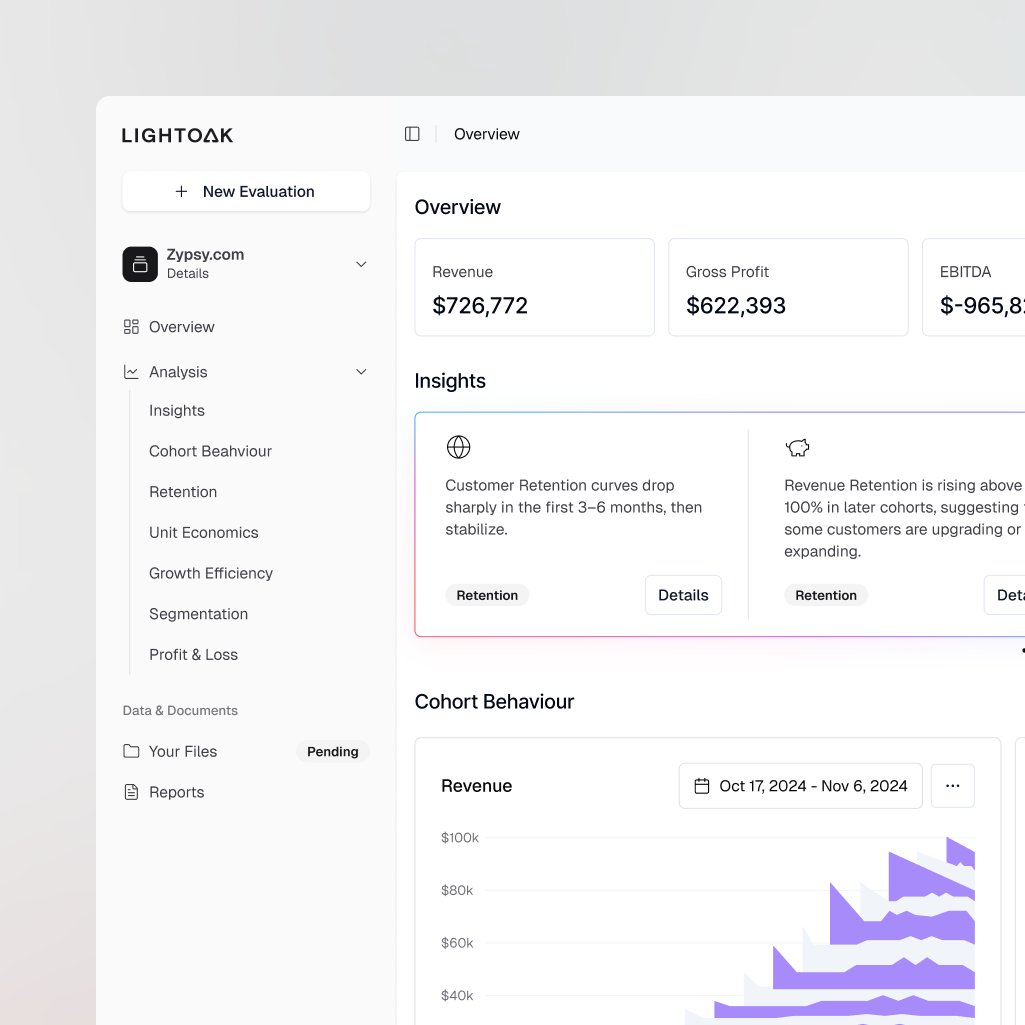
Task: Expand the Zypsy.com company dropdown
Action: pos(361,264)
